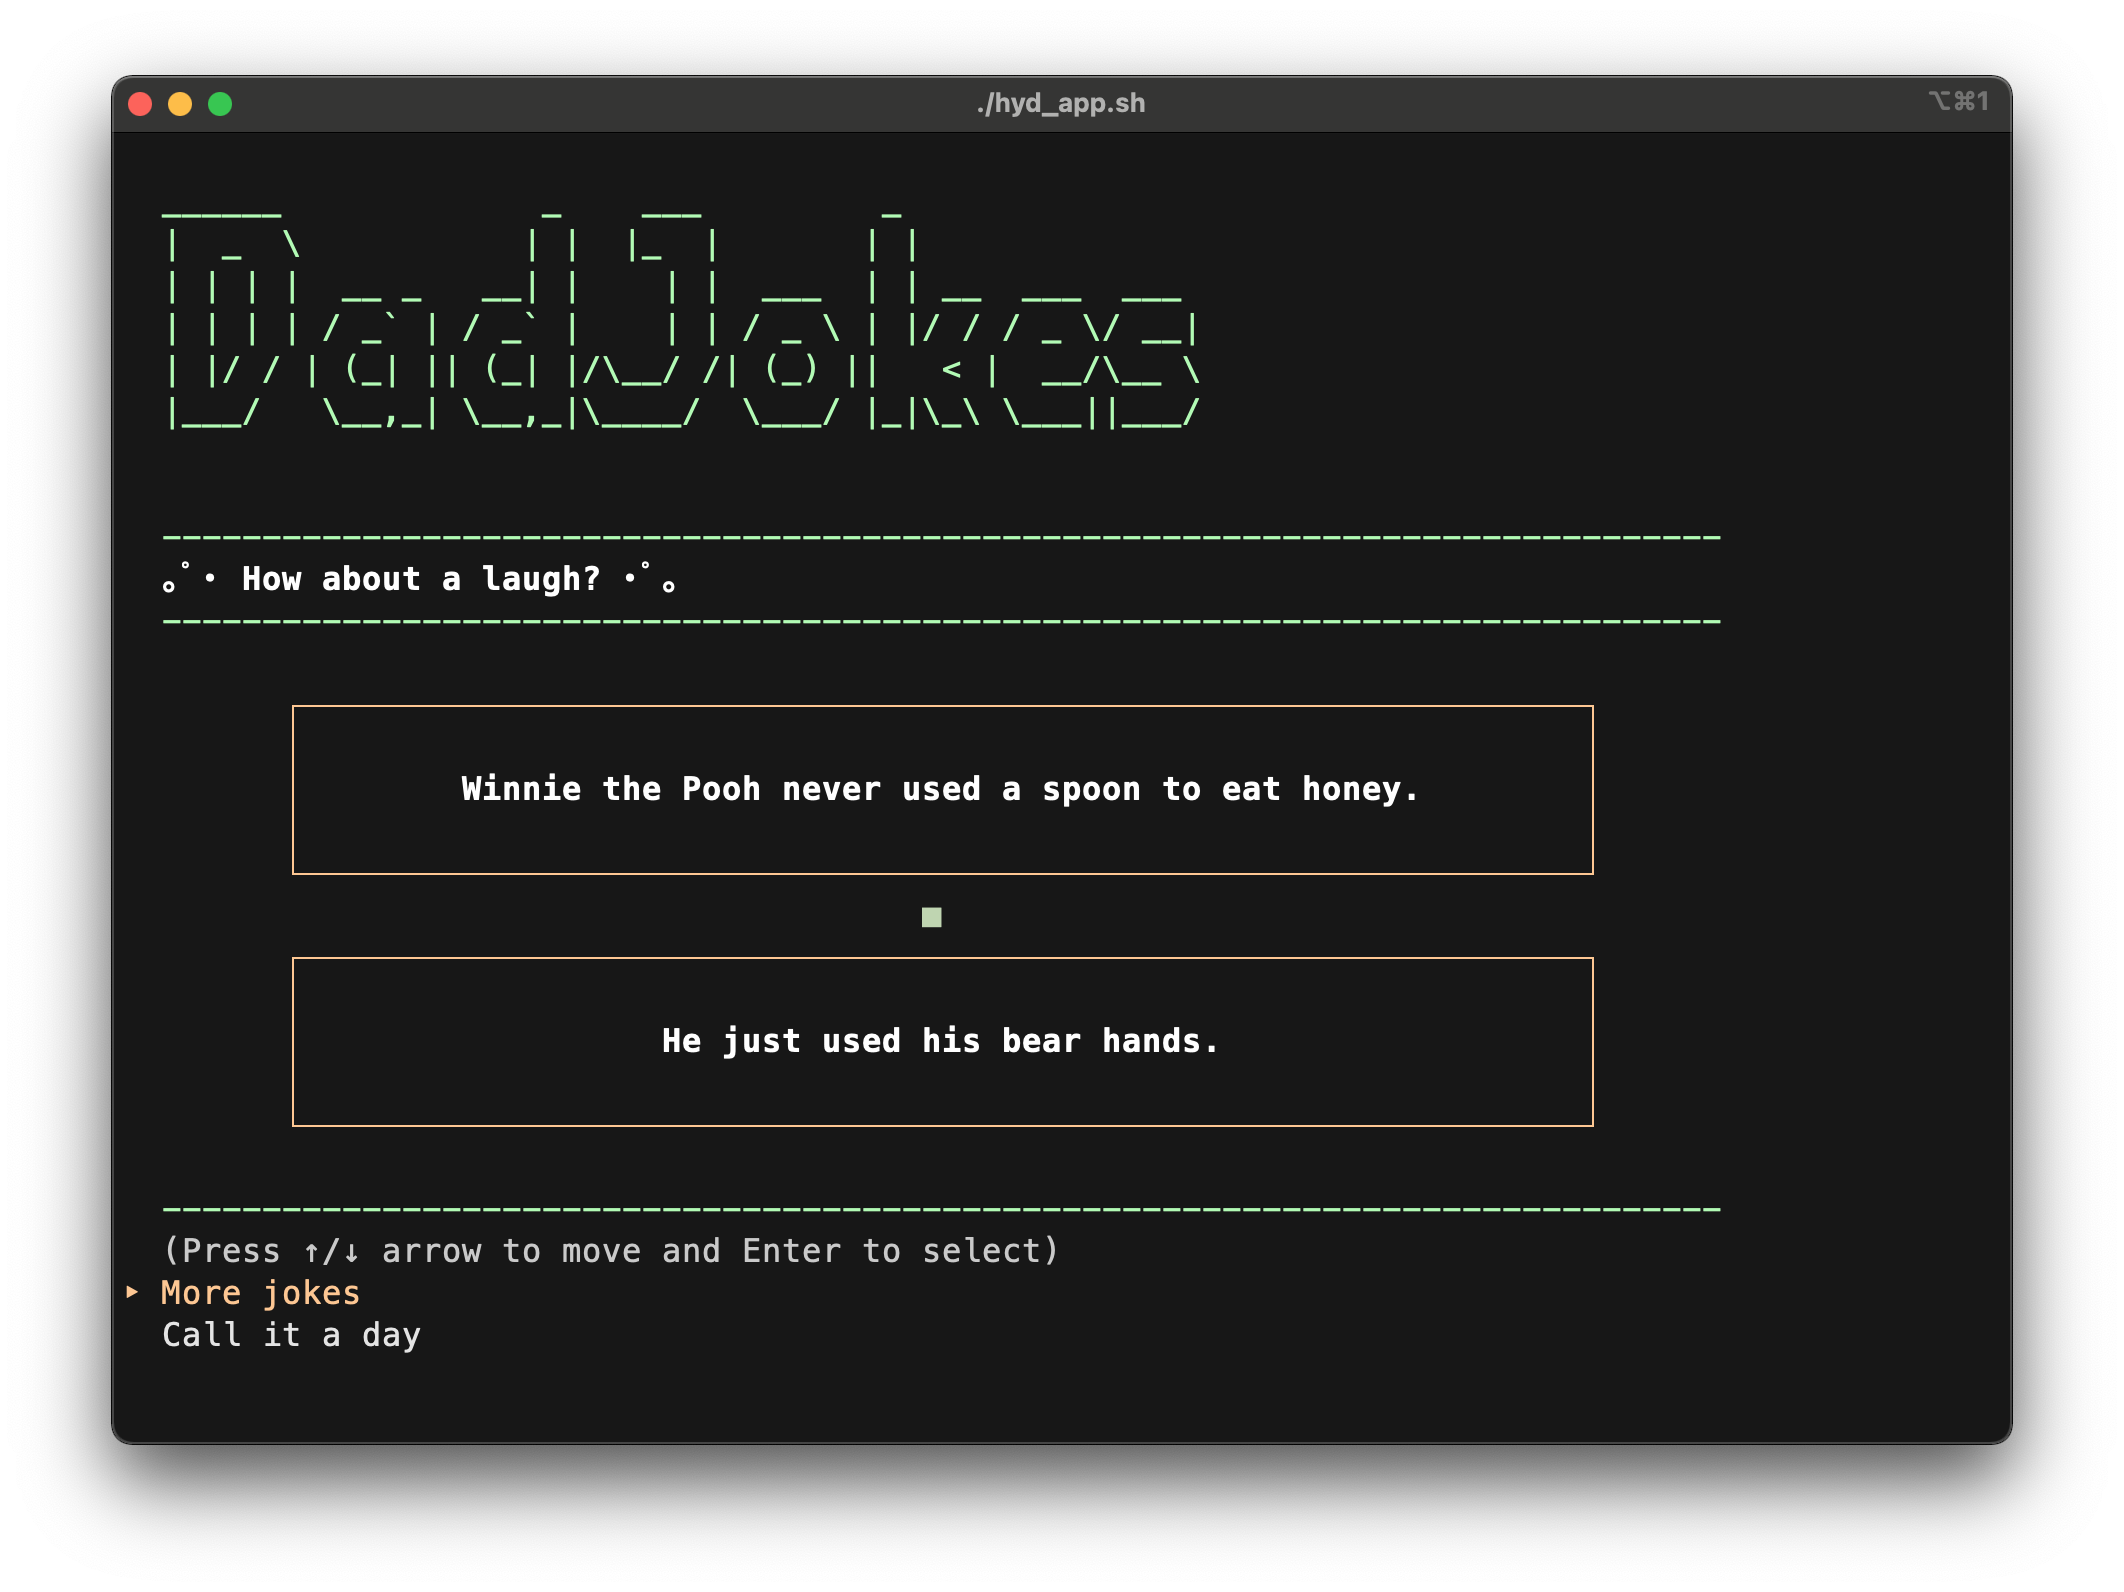Click the yellow minimize window button
Screen dimensions: 2124x1592
coord(180,104)
